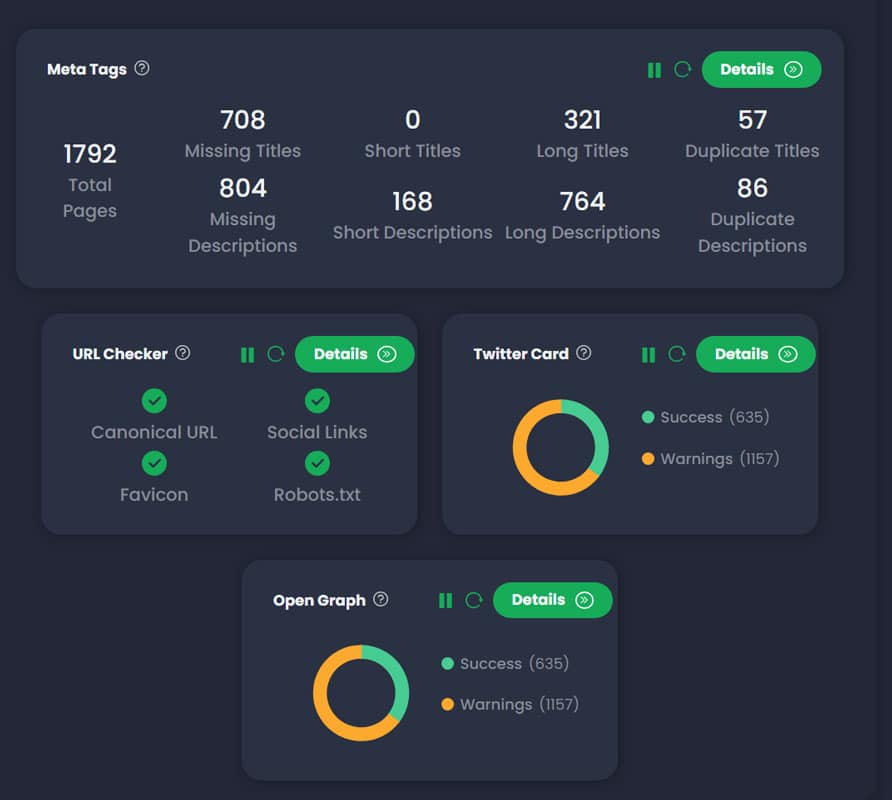
Task: Click the Social Links green checkmark
Action: 317,401
